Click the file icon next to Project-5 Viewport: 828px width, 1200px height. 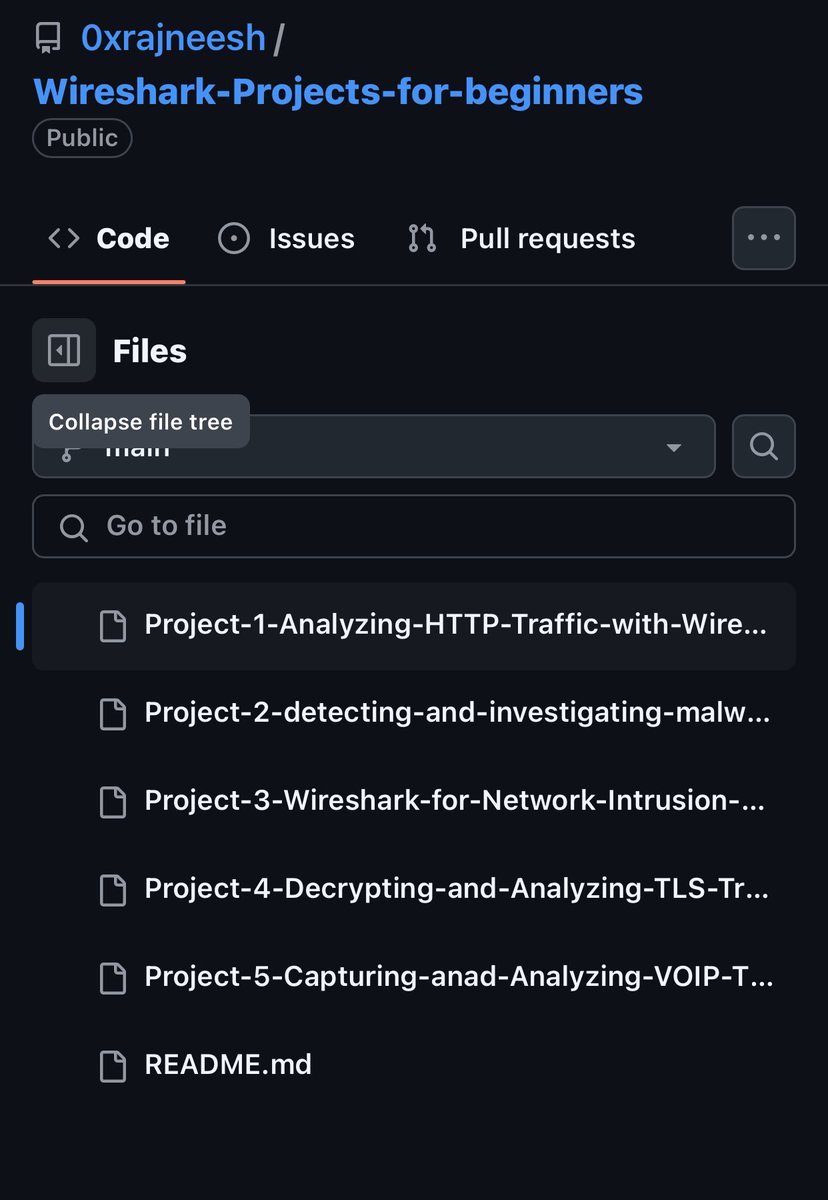pos(113,977)
